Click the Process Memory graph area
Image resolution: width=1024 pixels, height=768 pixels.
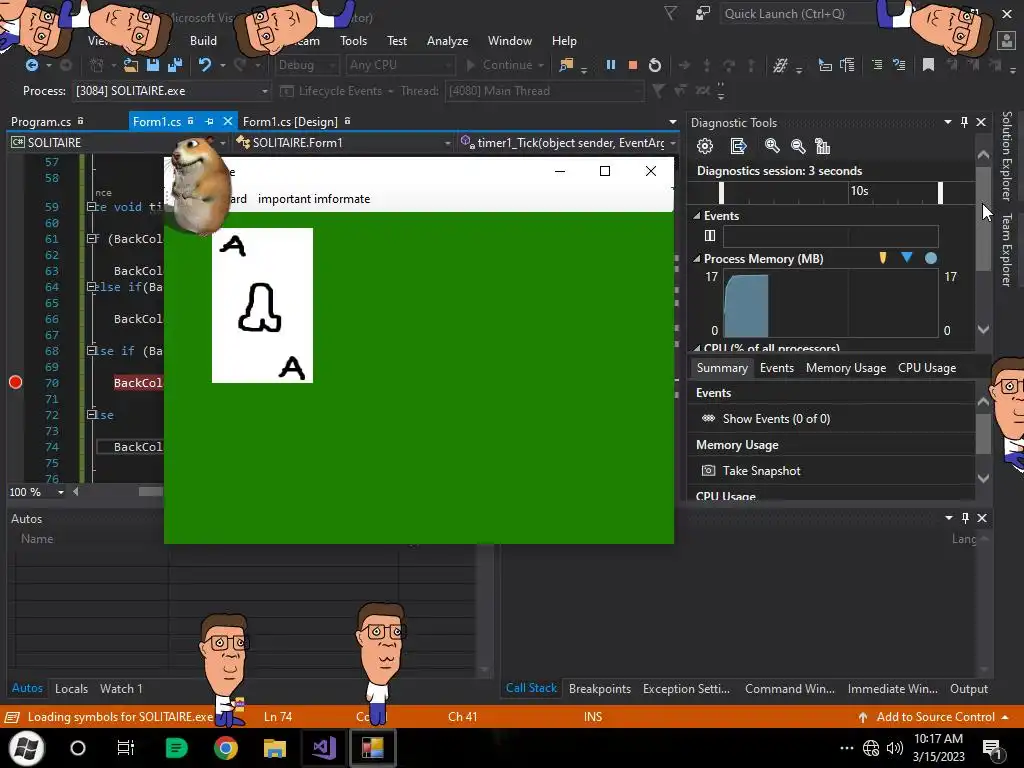(x=831, y=304)
